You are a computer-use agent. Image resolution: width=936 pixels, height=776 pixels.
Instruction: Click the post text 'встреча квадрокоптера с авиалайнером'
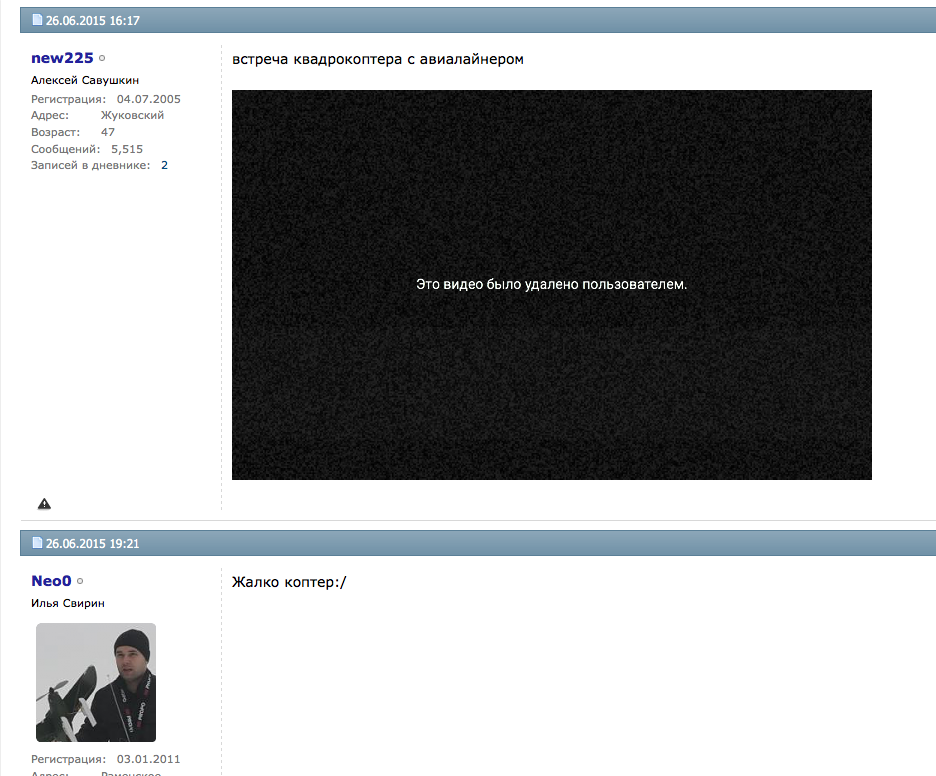click(377, 59)
